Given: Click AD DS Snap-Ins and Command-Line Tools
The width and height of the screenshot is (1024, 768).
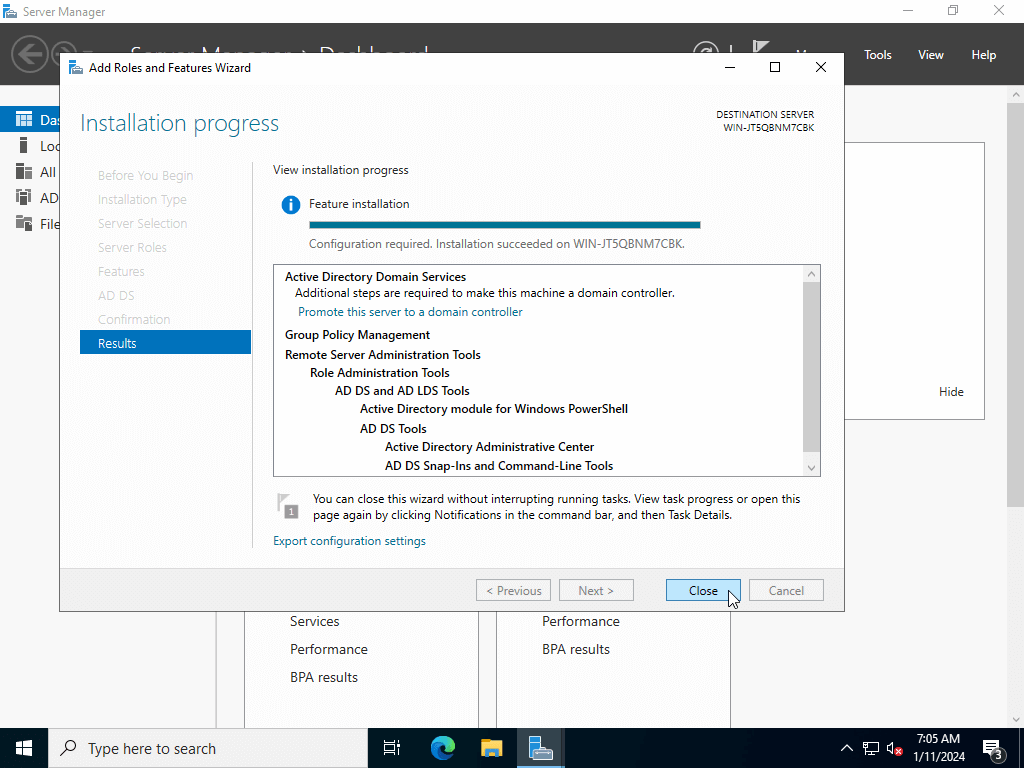Looking at the screenshot, I should [499, 466].
